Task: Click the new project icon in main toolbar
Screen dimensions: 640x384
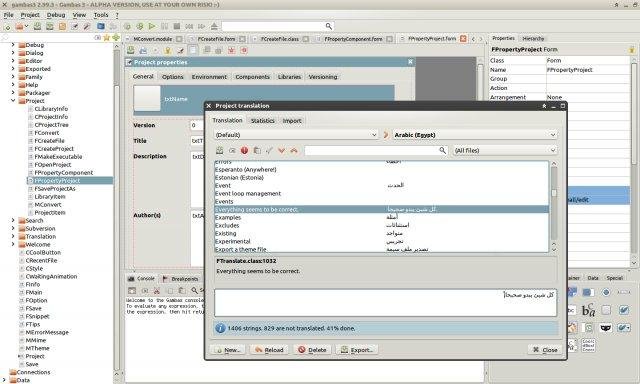Action: 7,27
